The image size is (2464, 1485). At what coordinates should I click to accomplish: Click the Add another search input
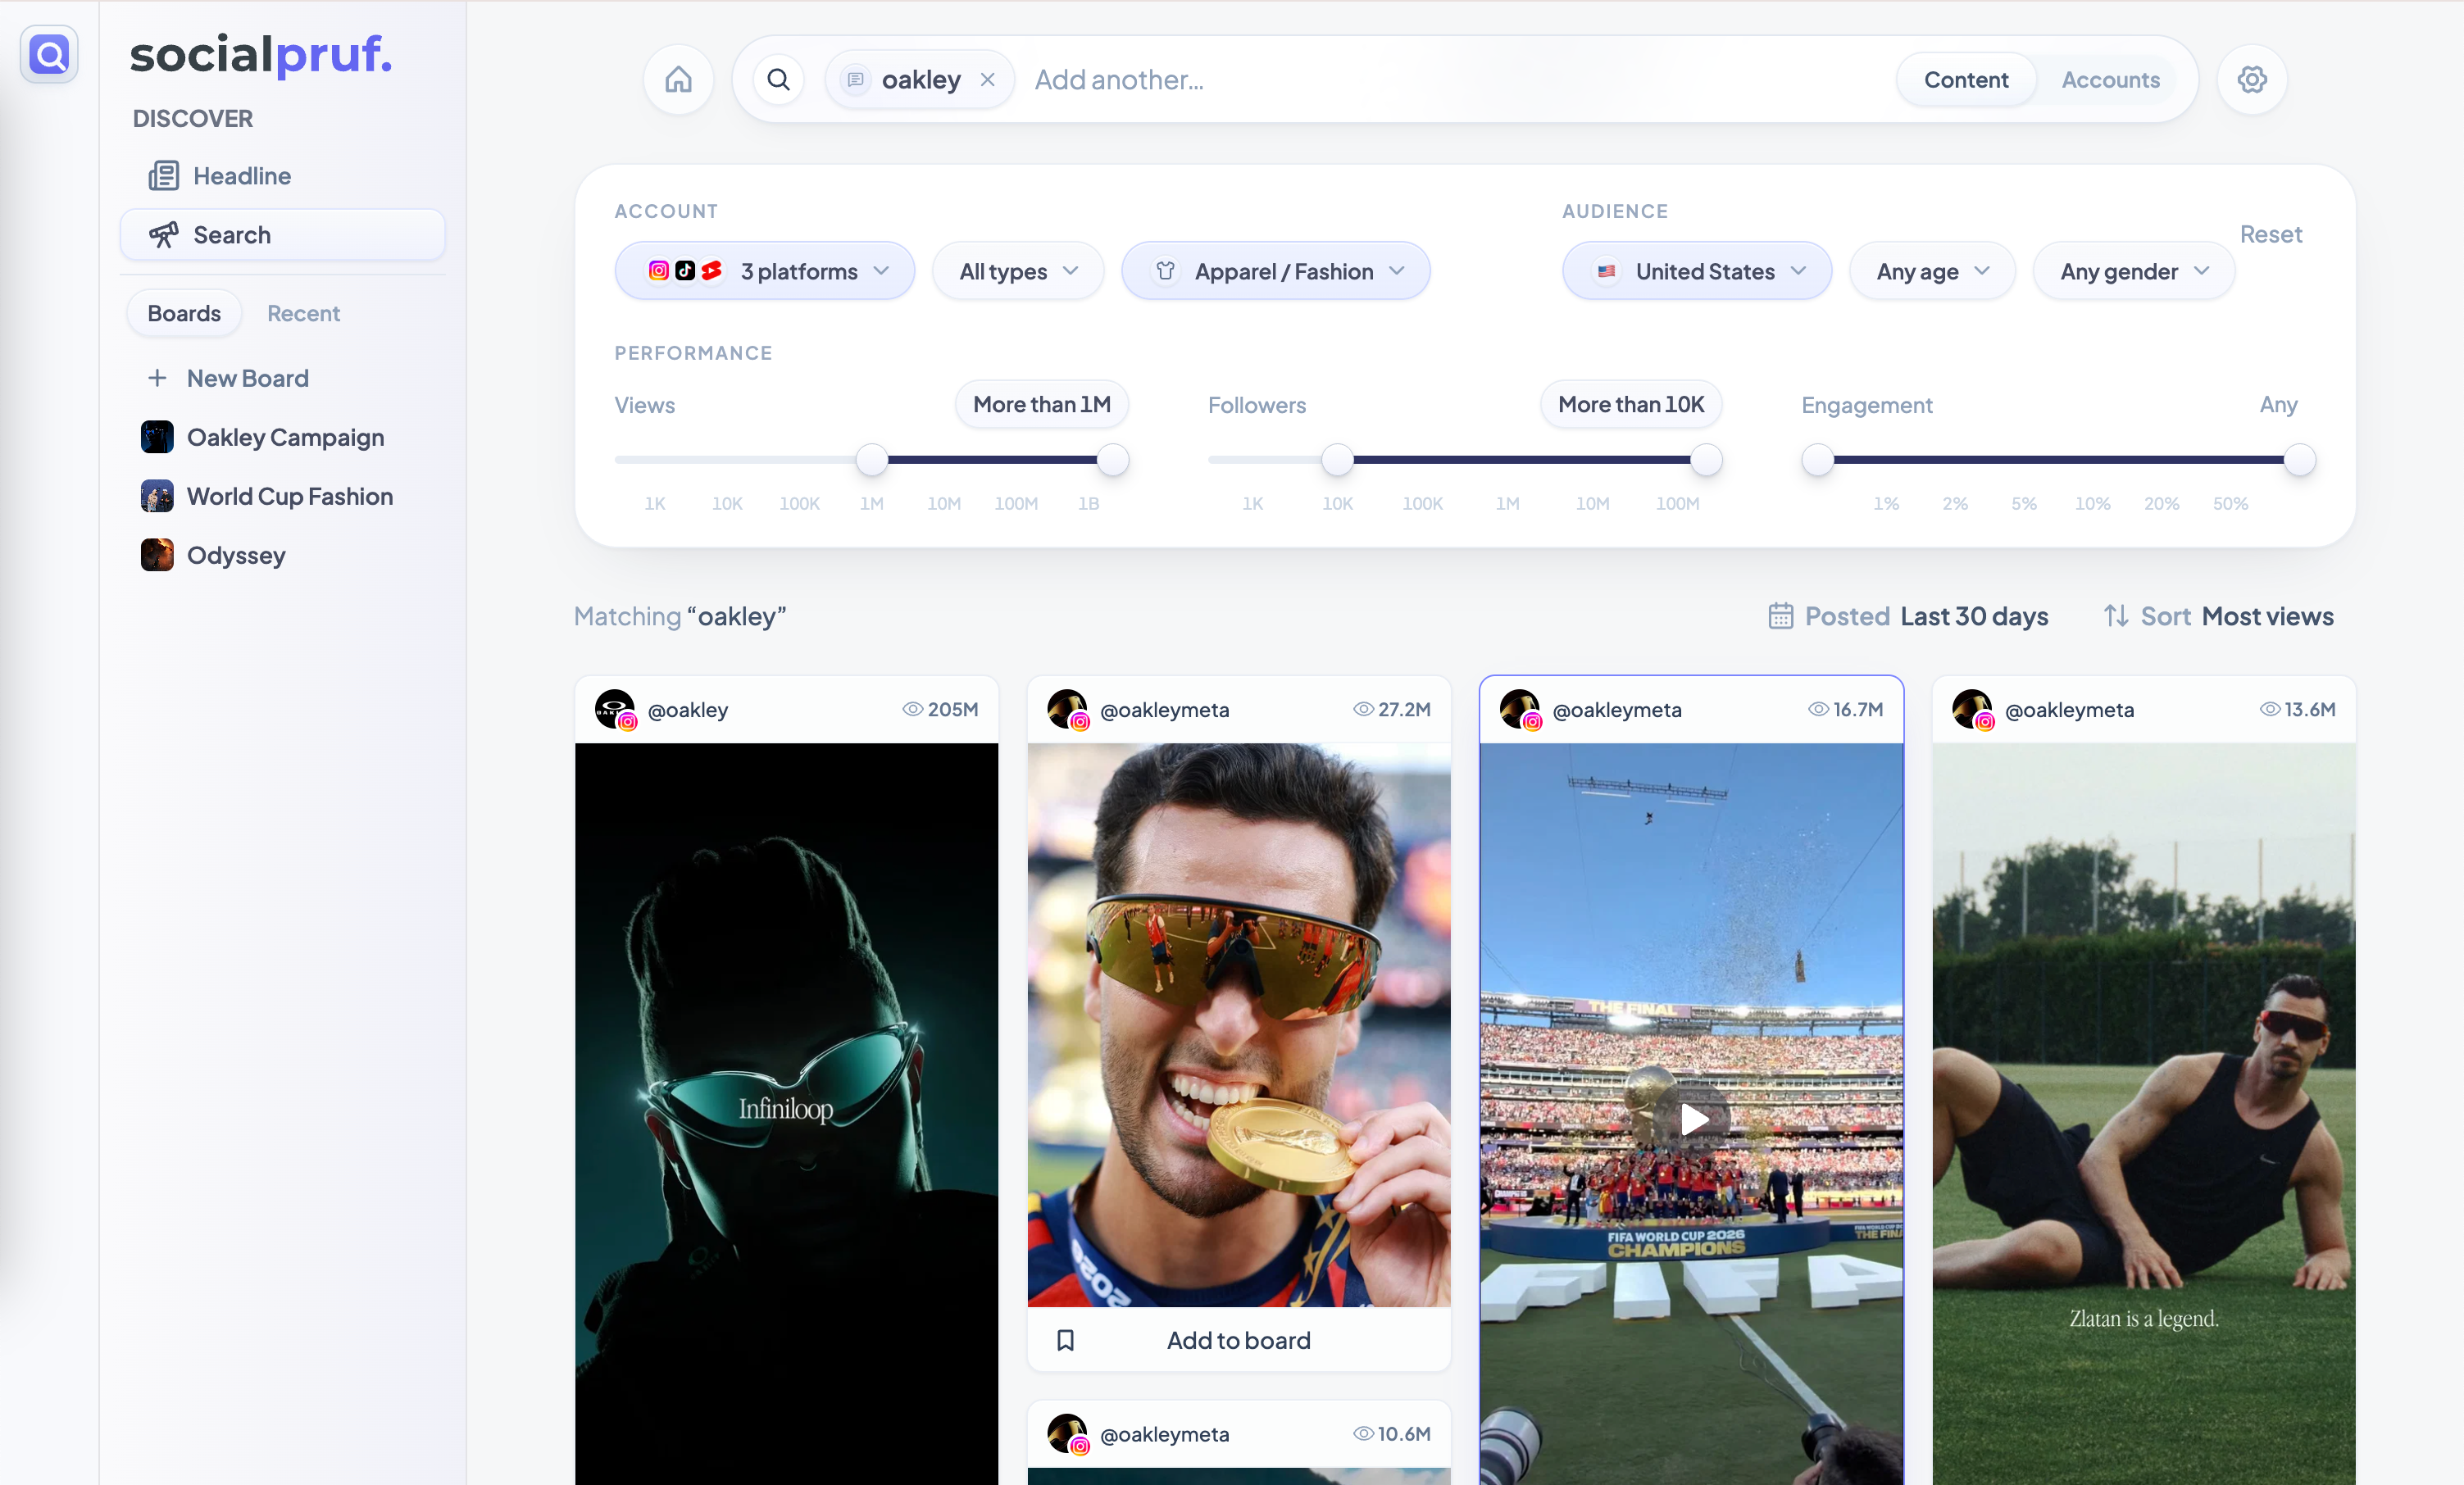click(x=1455, y=80)
